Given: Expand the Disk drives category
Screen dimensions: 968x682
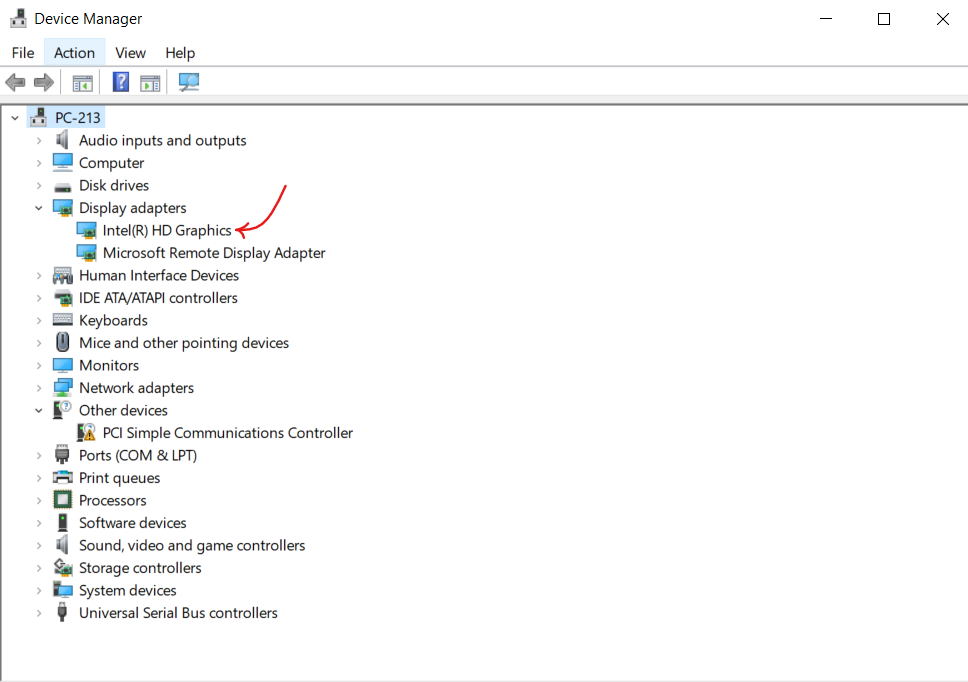Looking at the screenshot, I should click(39, 185).
